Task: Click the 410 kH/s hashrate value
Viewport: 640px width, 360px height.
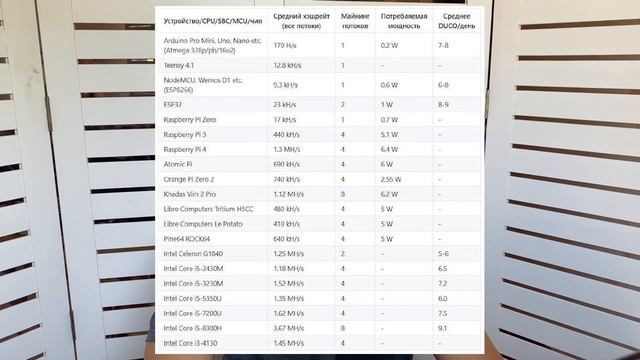Action: 287,224
